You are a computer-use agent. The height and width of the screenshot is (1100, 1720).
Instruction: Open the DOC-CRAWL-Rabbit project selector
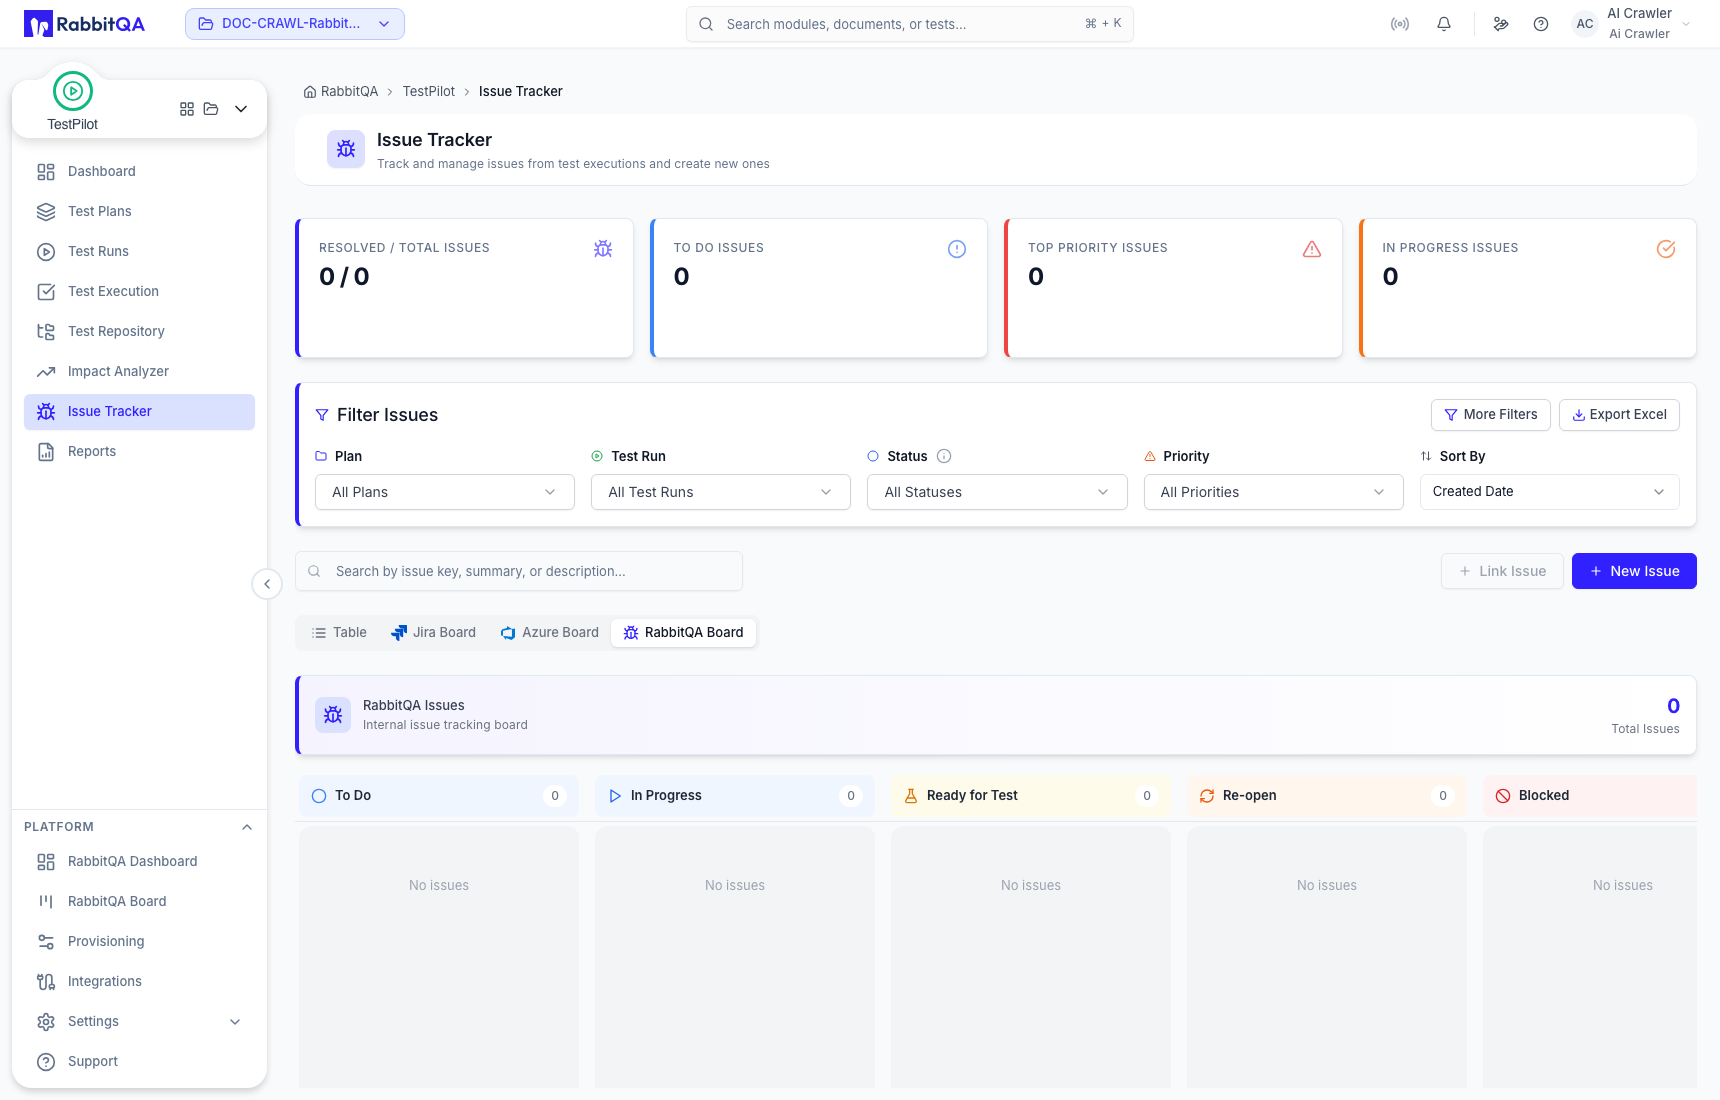point(295,24)
